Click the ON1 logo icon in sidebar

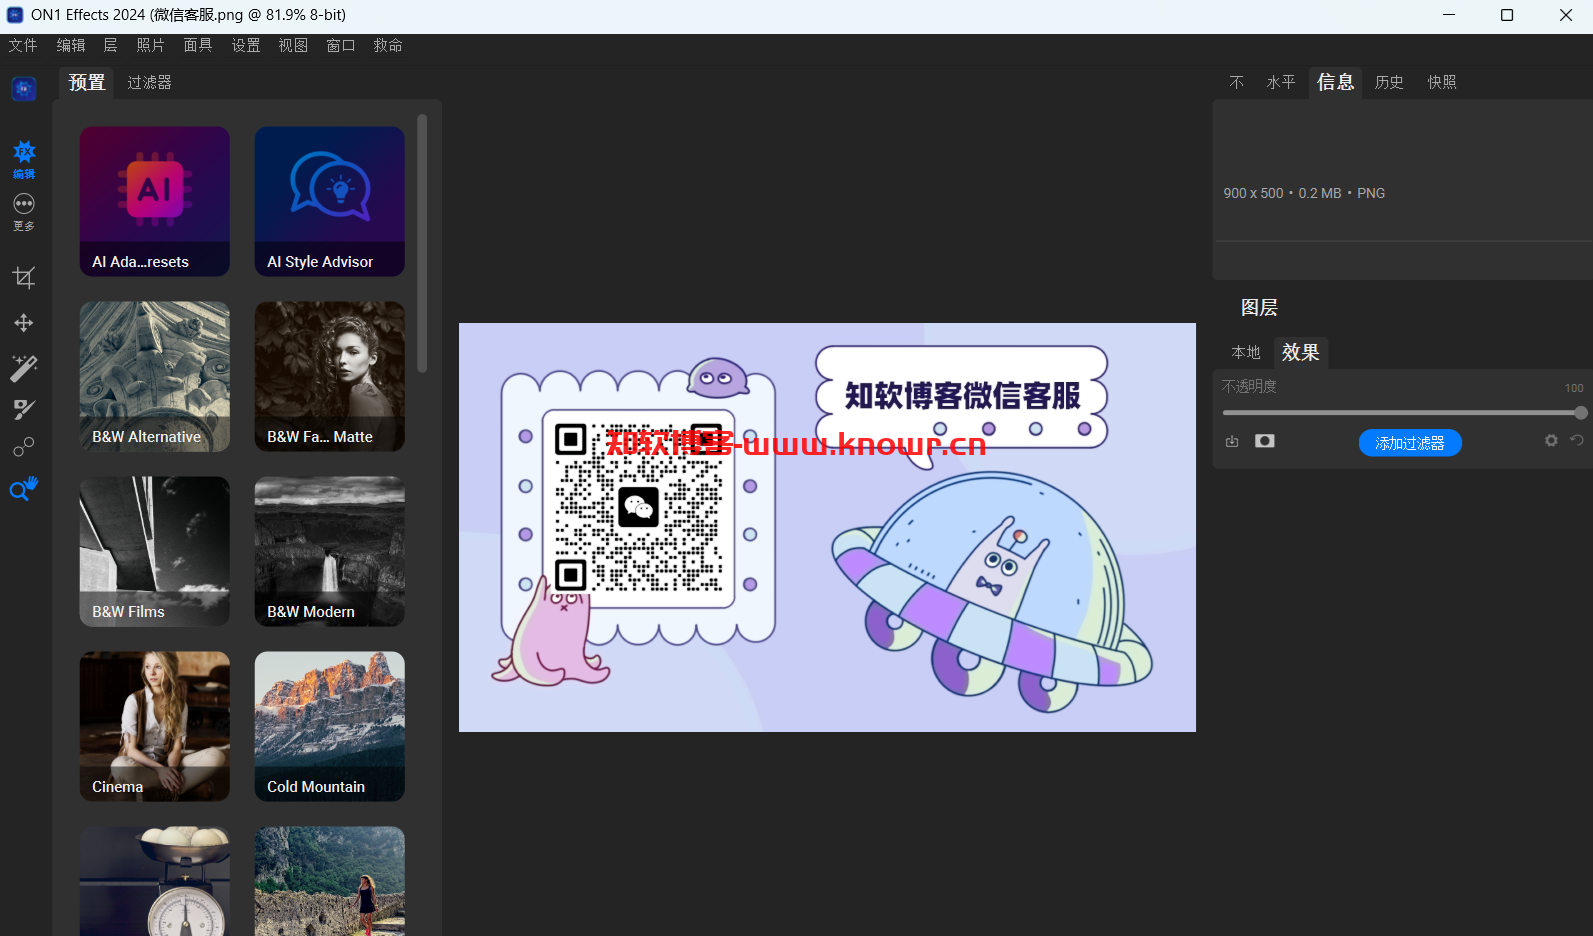[24, 89]
